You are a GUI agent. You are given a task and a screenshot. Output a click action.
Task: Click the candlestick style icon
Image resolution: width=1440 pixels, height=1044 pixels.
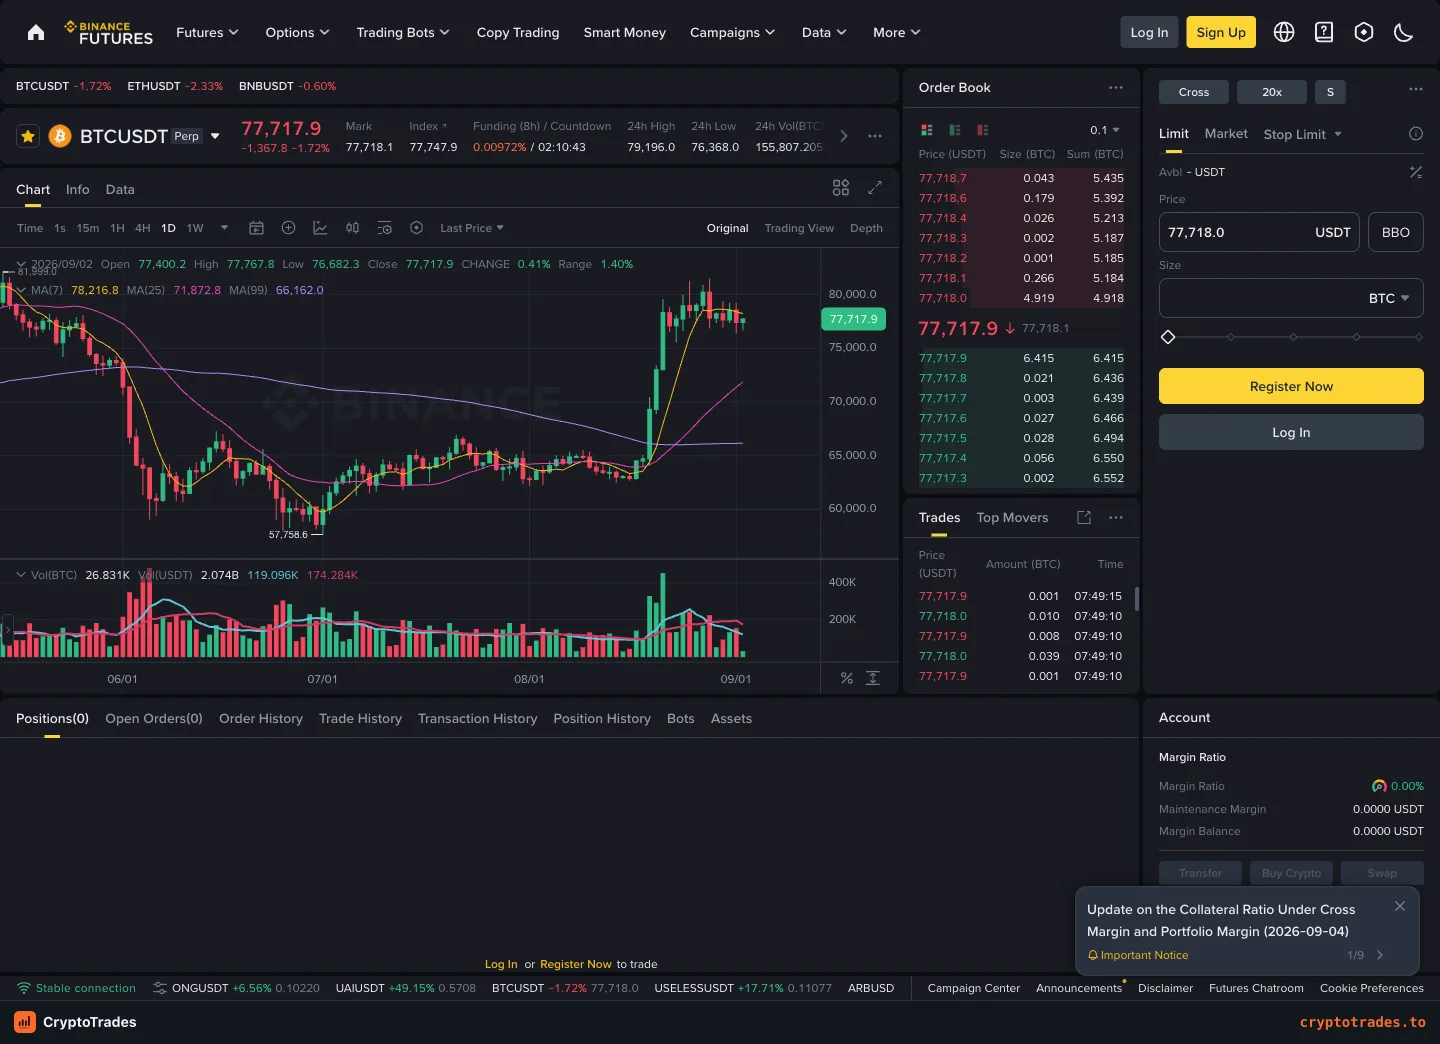pyautogui.click(x=352, y=228)
